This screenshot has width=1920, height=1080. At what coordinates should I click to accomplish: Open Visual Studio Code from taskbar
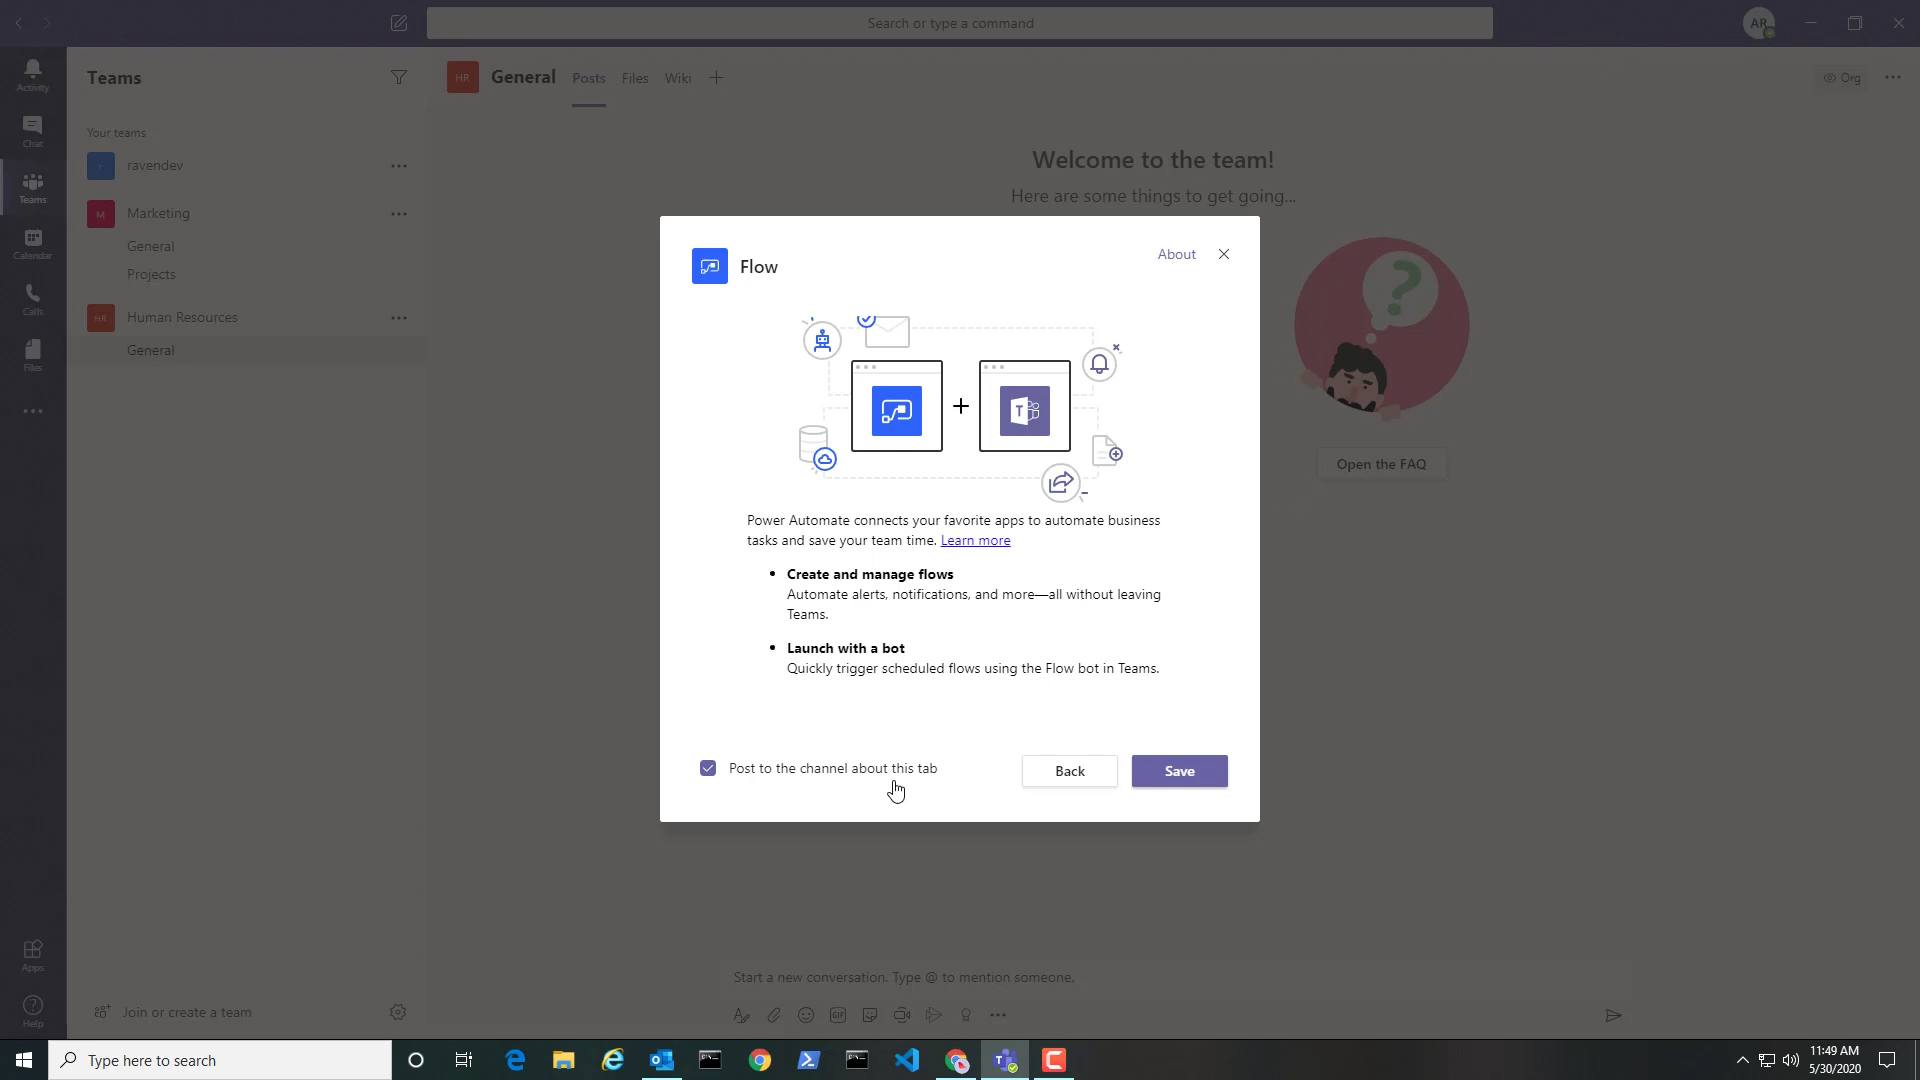(x=907, y=1060)
